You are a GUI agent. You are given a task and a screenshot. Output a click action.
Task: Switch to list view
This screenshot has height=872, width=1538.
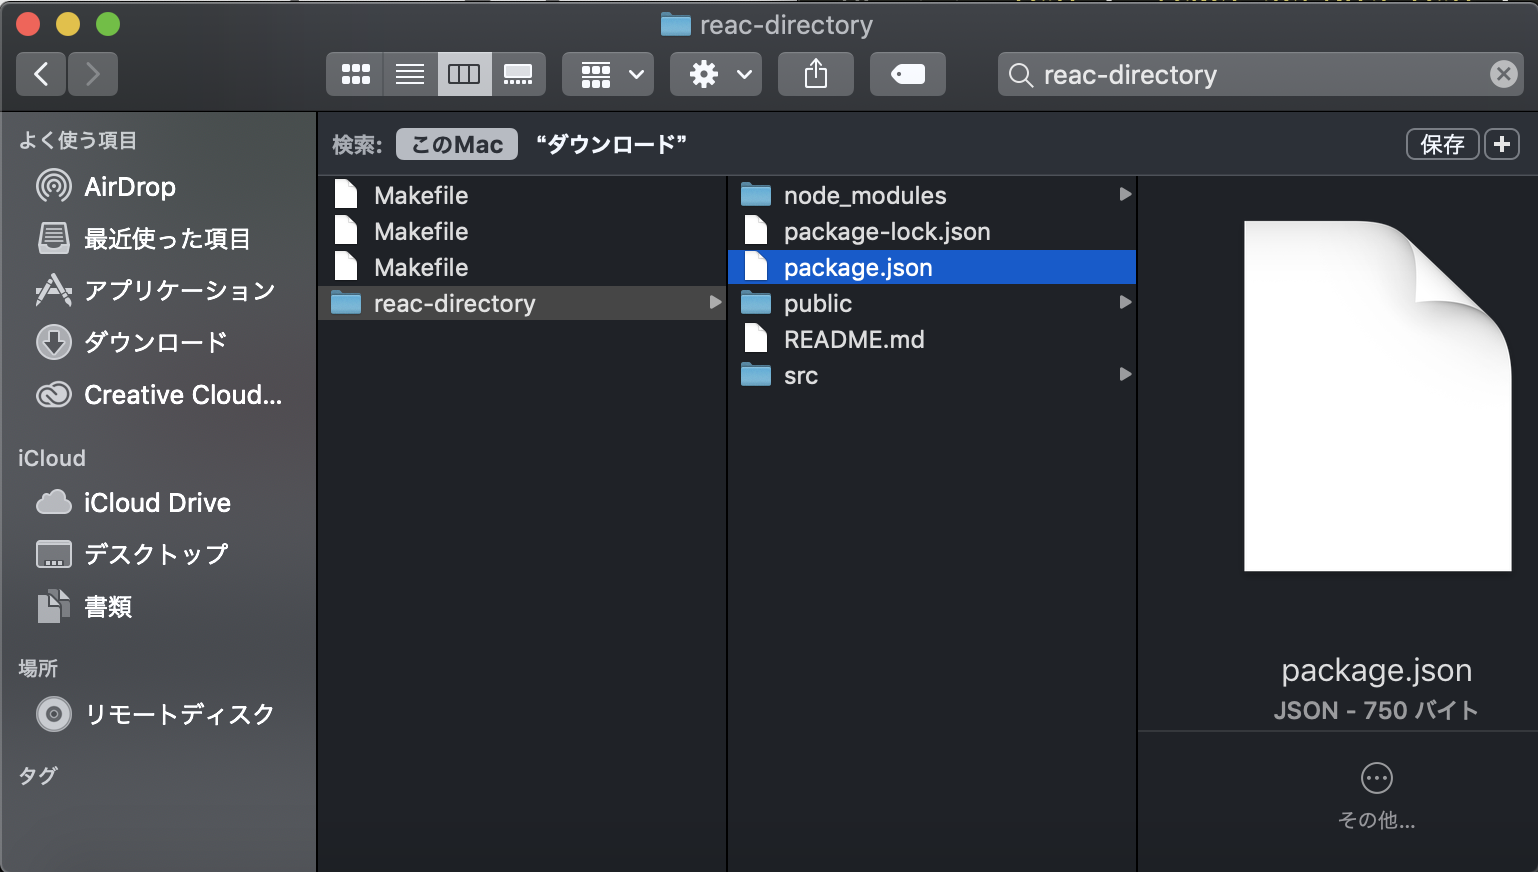coord(410,74)
